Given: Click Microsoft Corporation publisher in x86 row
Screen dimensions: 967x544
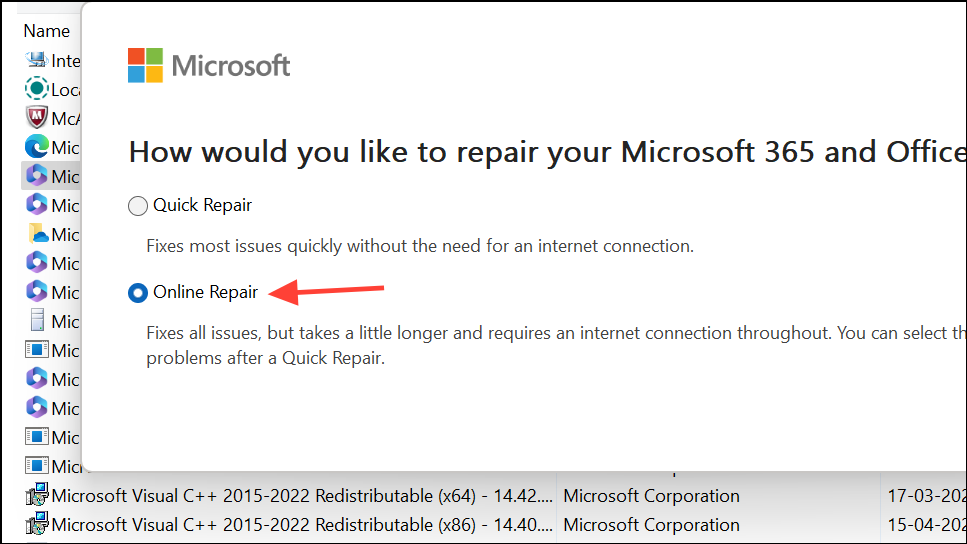Looking at the screenshot, I should pos(651,524).
